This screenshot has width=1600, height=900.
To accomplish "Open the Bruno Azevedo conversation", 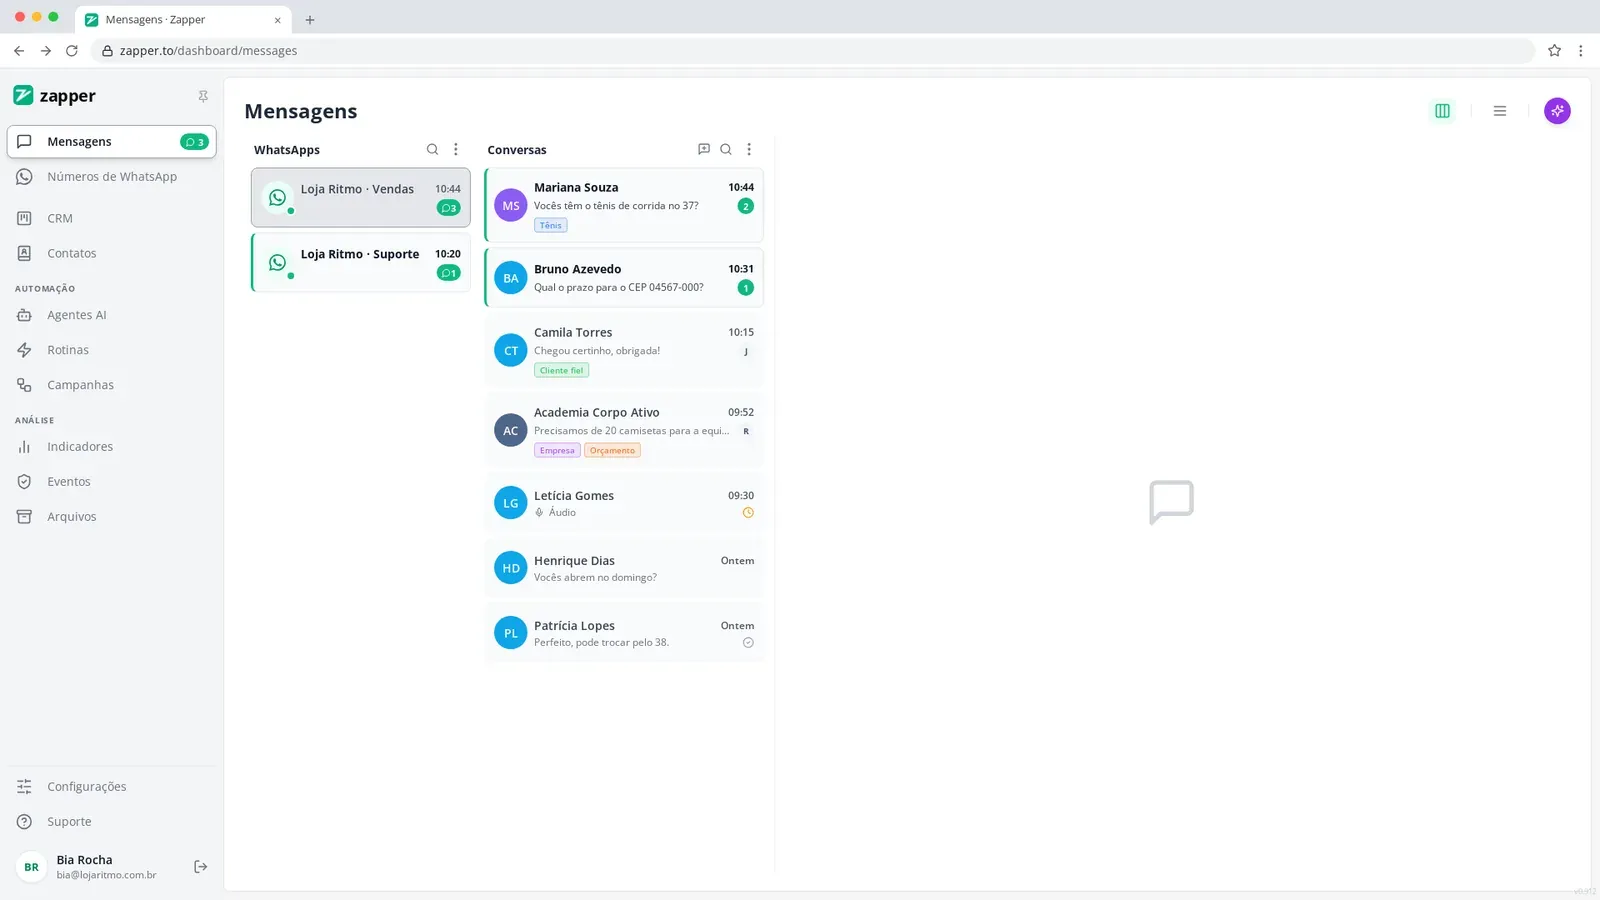I will tap(624, 278).
